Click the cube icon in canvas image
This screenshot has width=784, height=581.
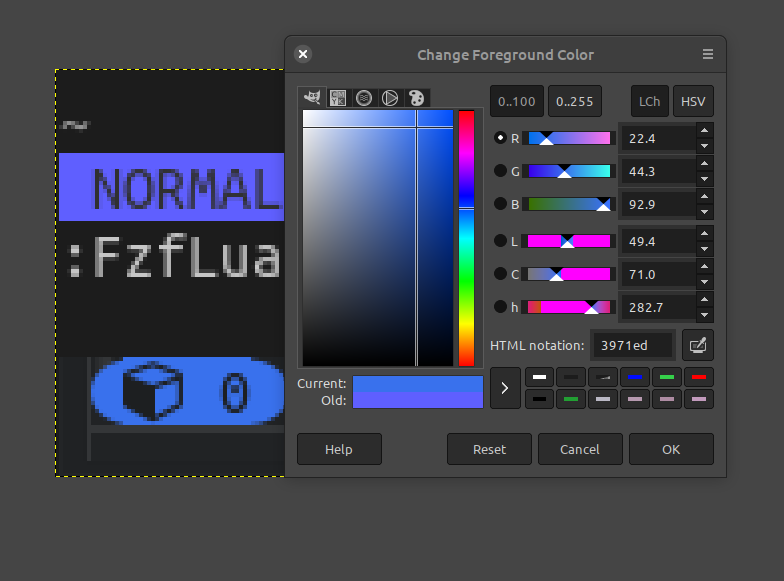click(x=153, y=392)
